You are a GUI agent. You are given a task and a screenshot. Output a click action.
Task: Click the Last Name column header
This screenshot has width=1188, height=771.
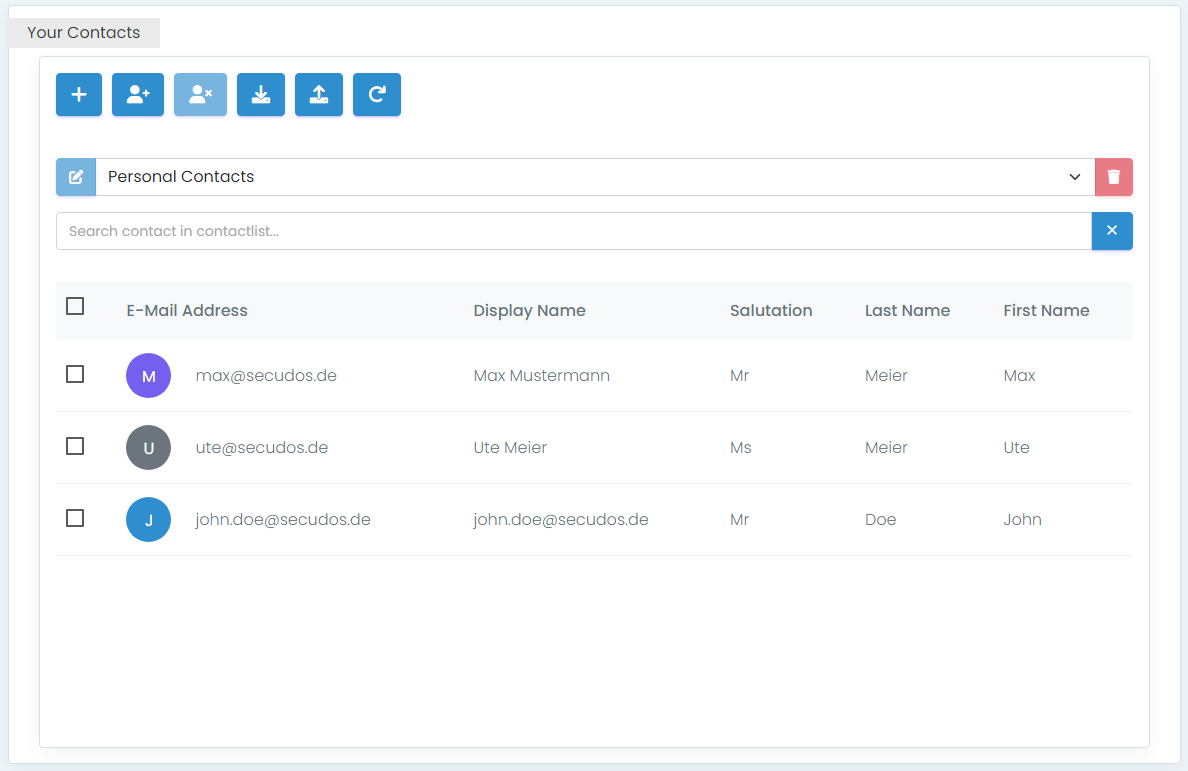click(x=907, y=310)
